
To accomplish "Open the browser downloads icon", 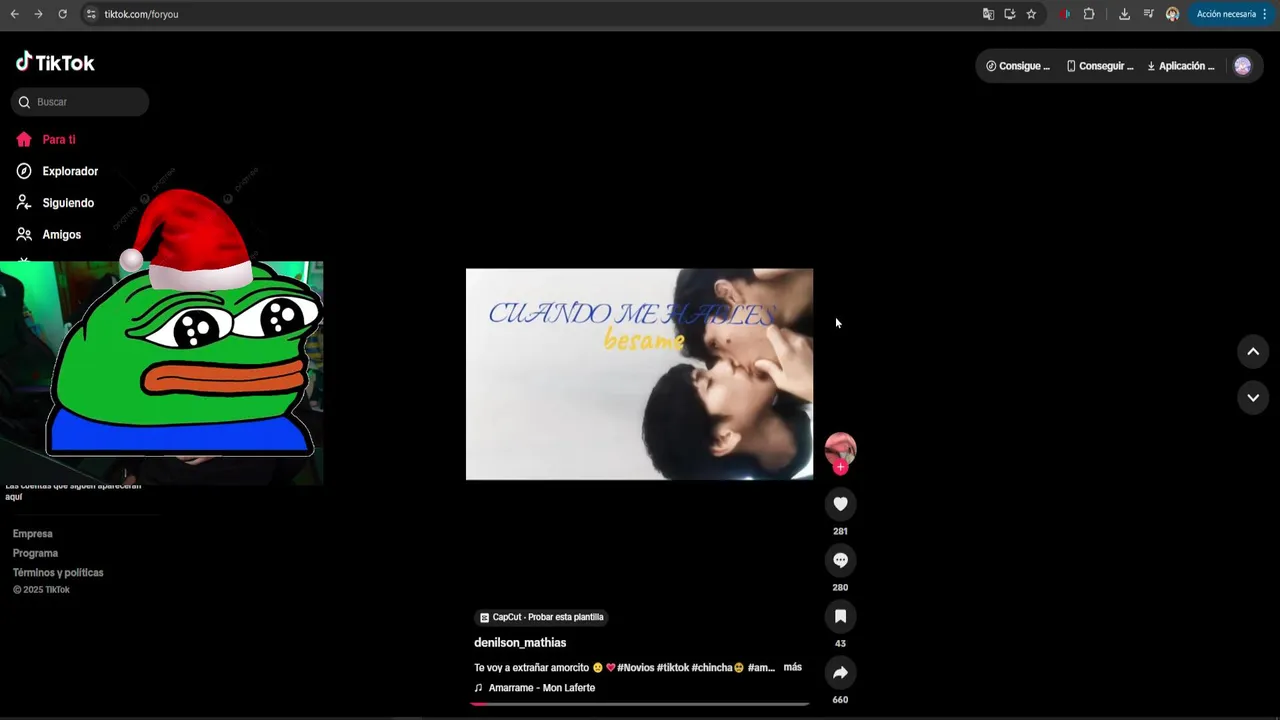I will pyautogui.click(x=1124, y=14).
